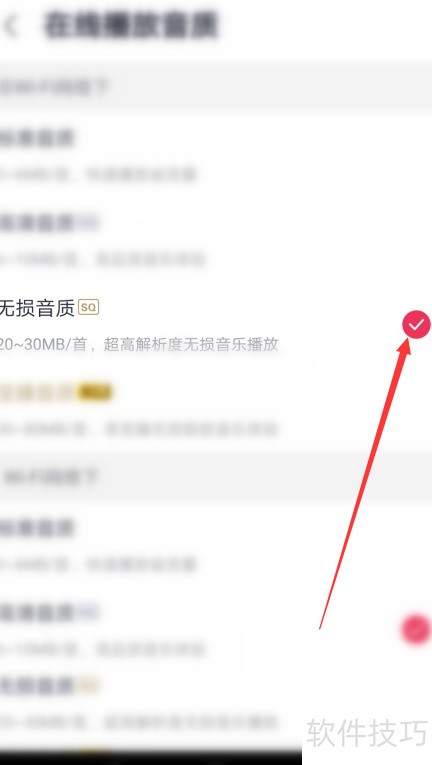The image size is (432, 765).
Task: Click the SQ badge in the non-Wi-Fi section
Action: click(x=88, y=685)
